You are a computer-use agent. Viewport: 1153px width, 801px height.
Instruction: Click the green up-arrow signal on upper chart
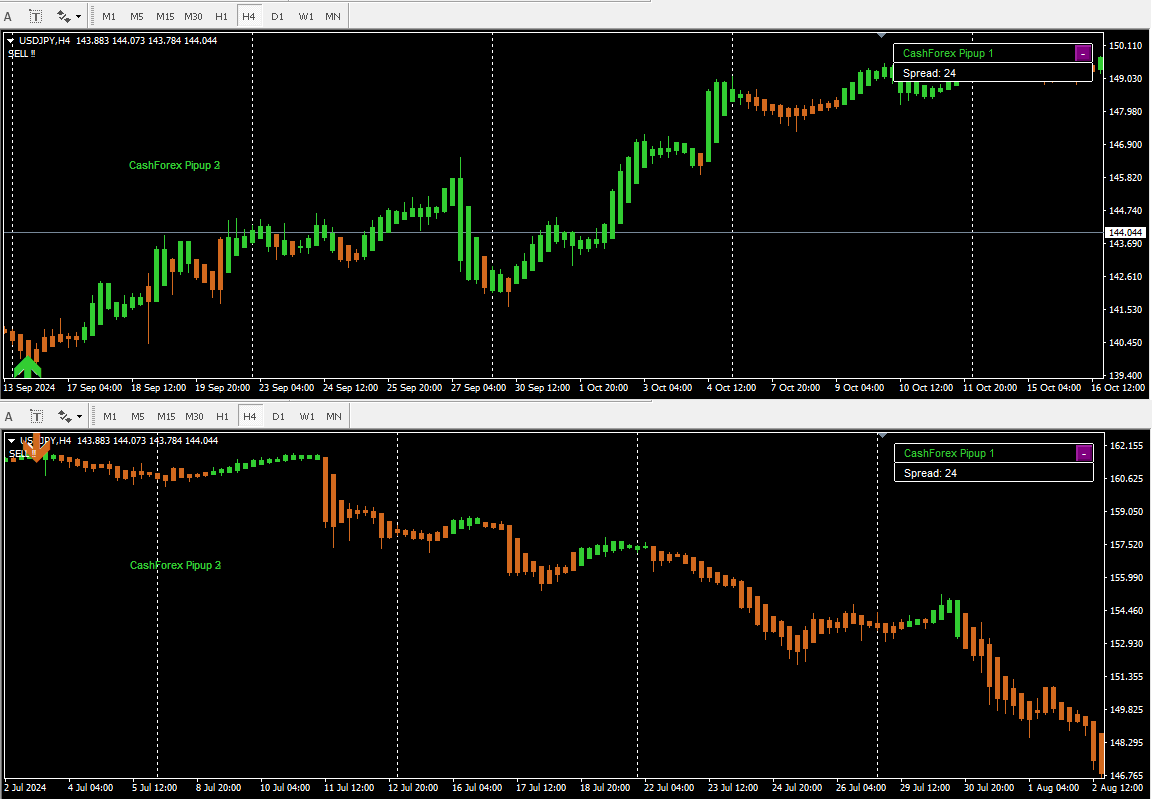27,366
